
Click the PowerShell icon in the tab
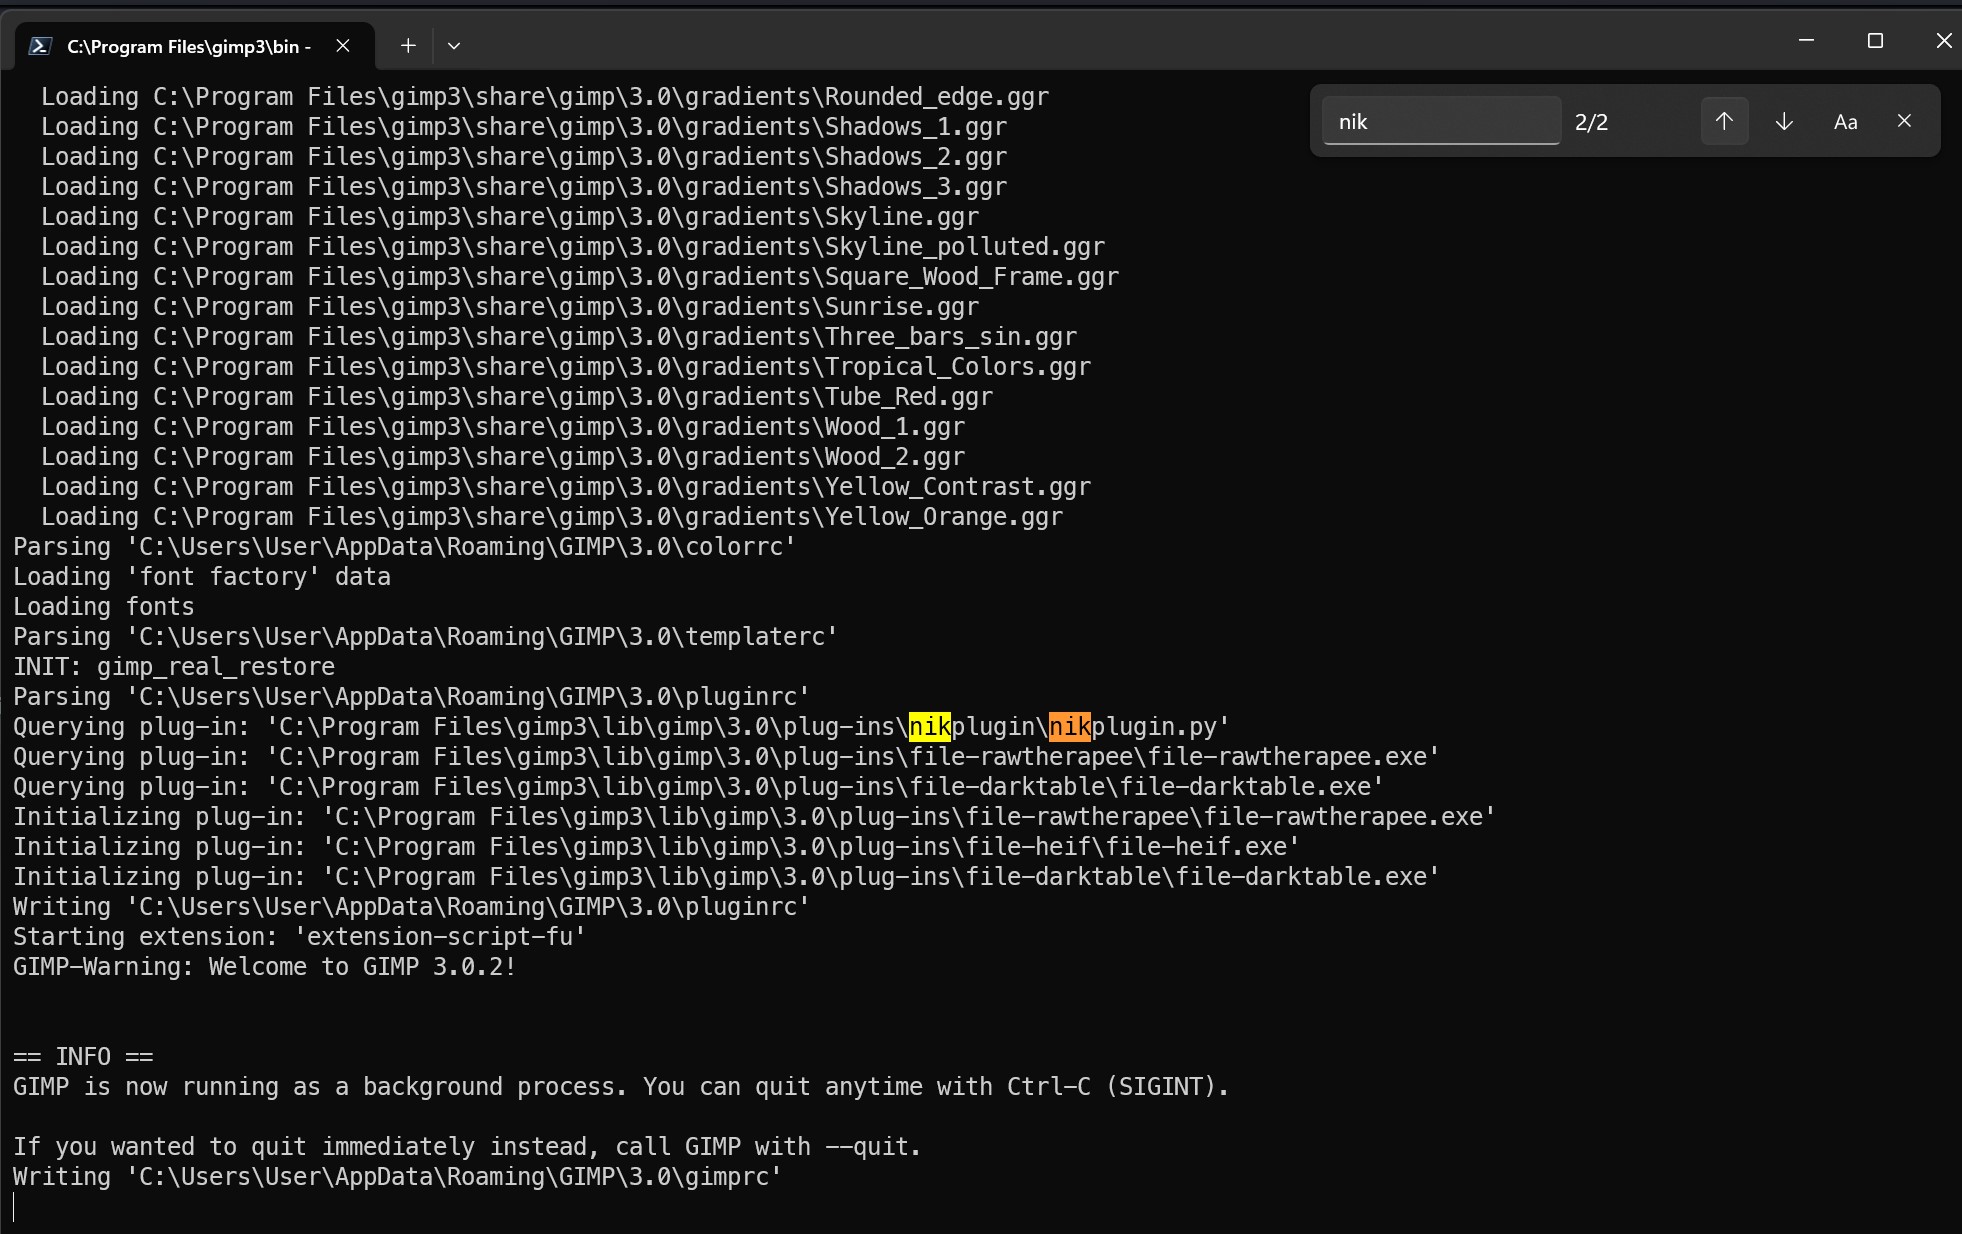[40, 46]
